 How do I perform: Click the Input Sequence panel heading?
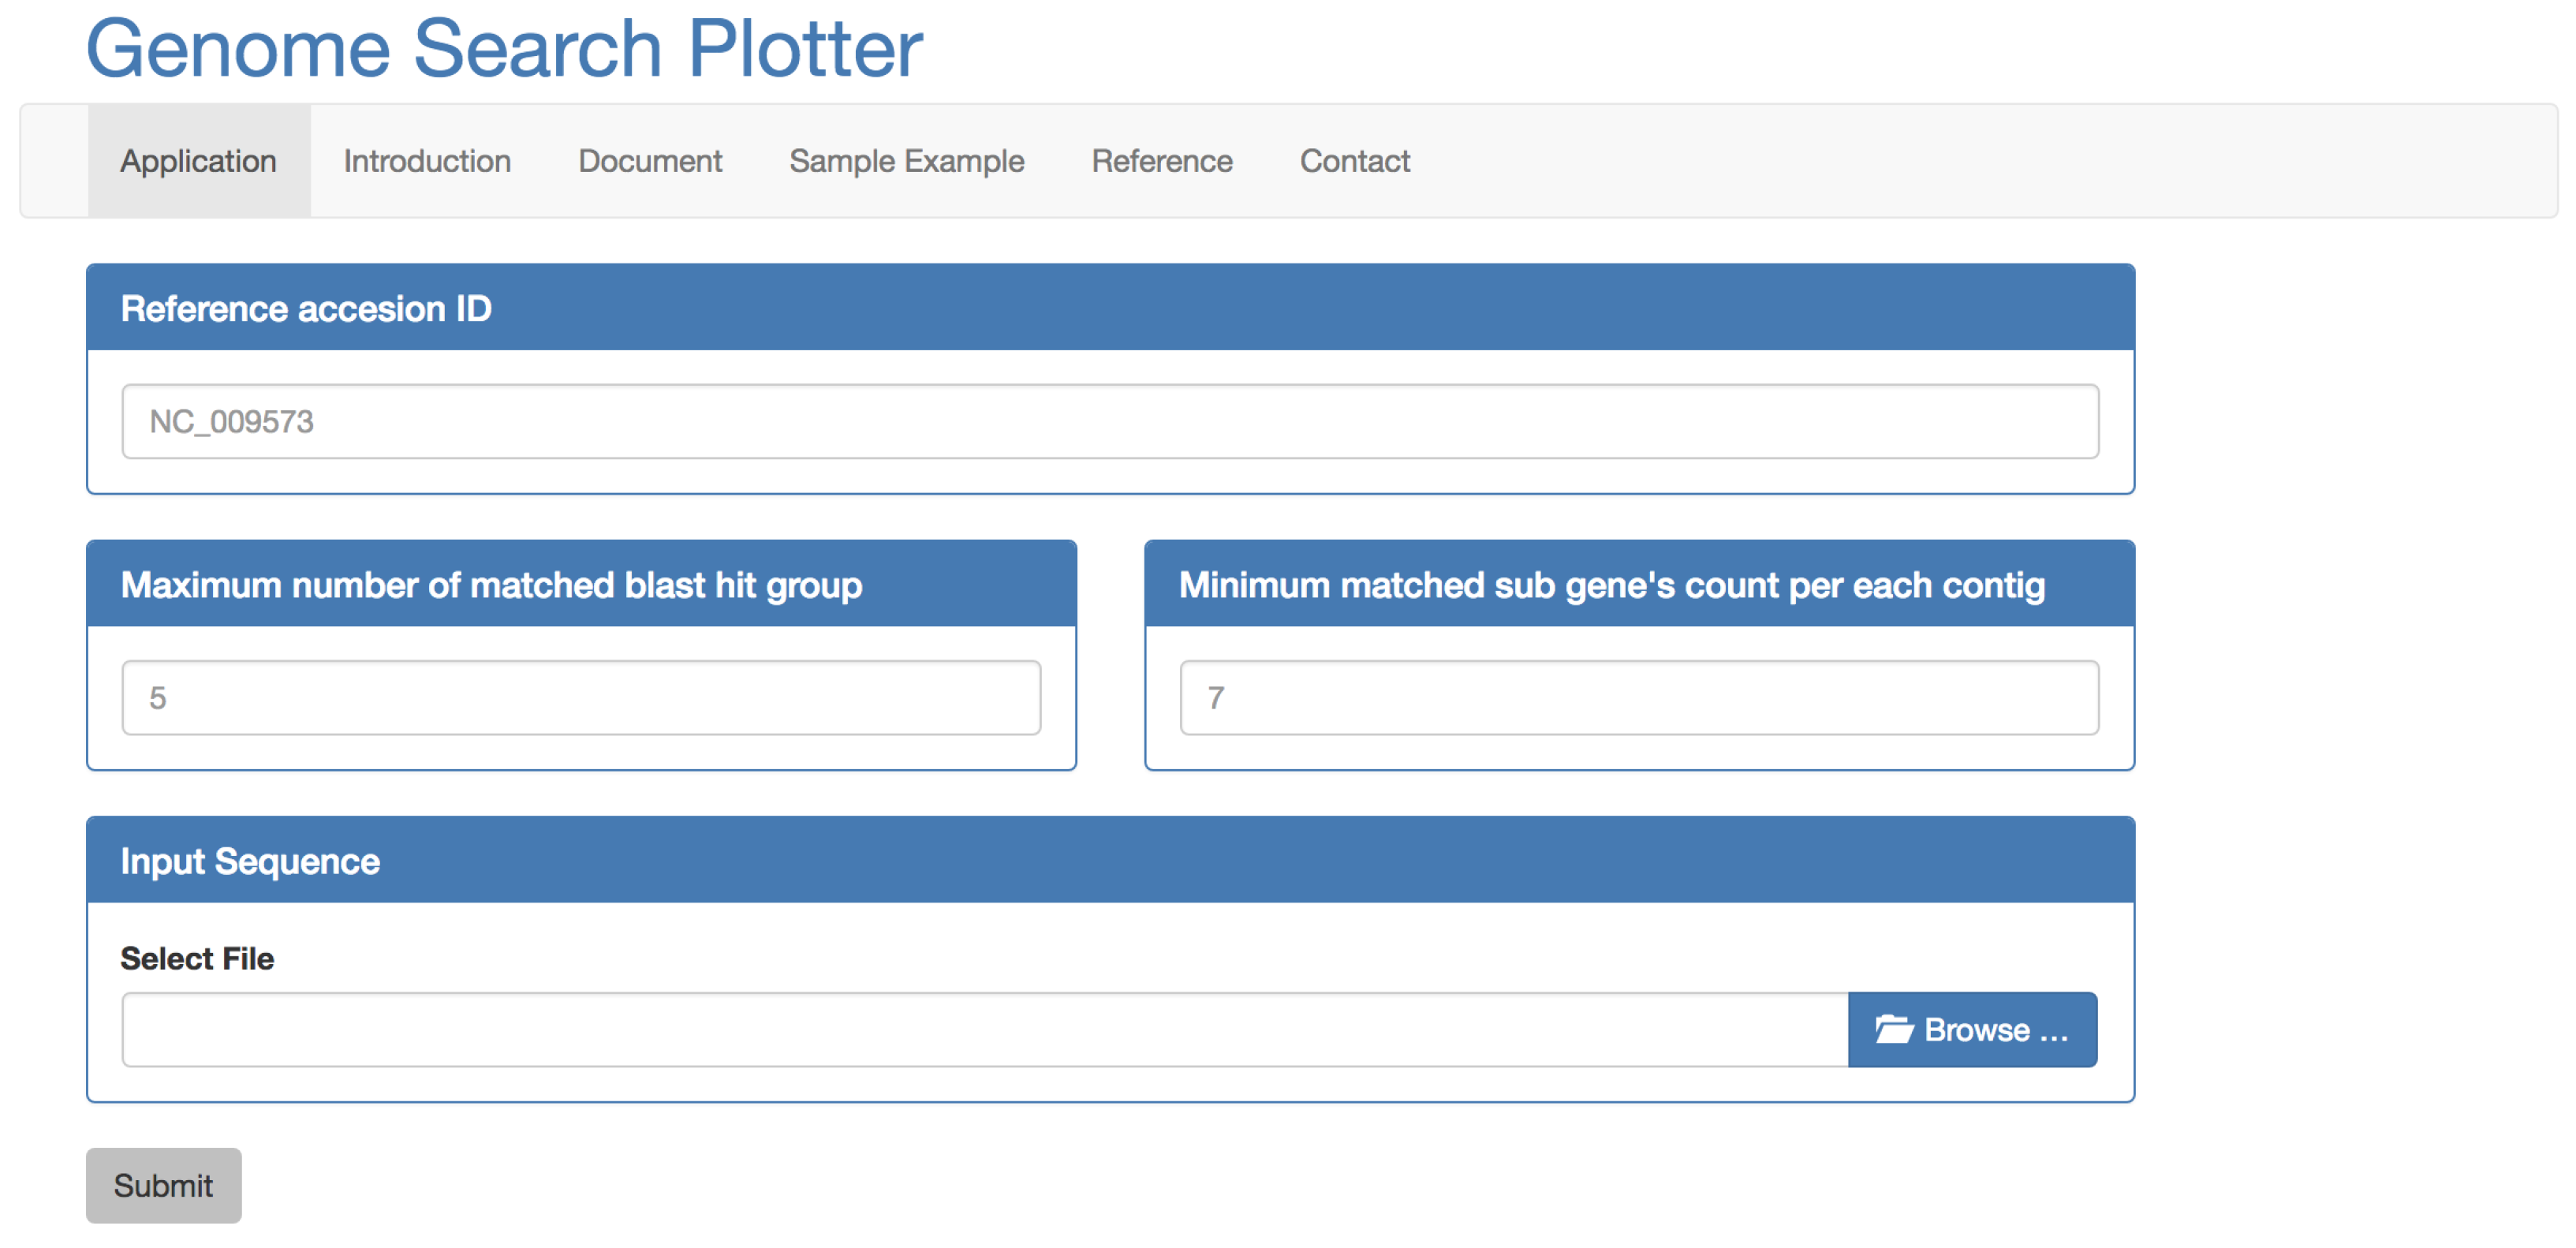point(250,861)
